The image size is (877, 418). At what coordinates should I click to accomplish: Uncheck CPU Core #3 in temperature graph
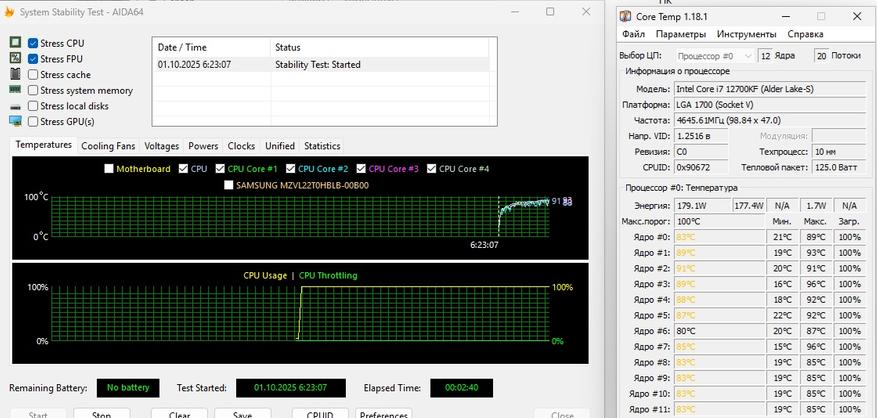(x=361, y=168)
